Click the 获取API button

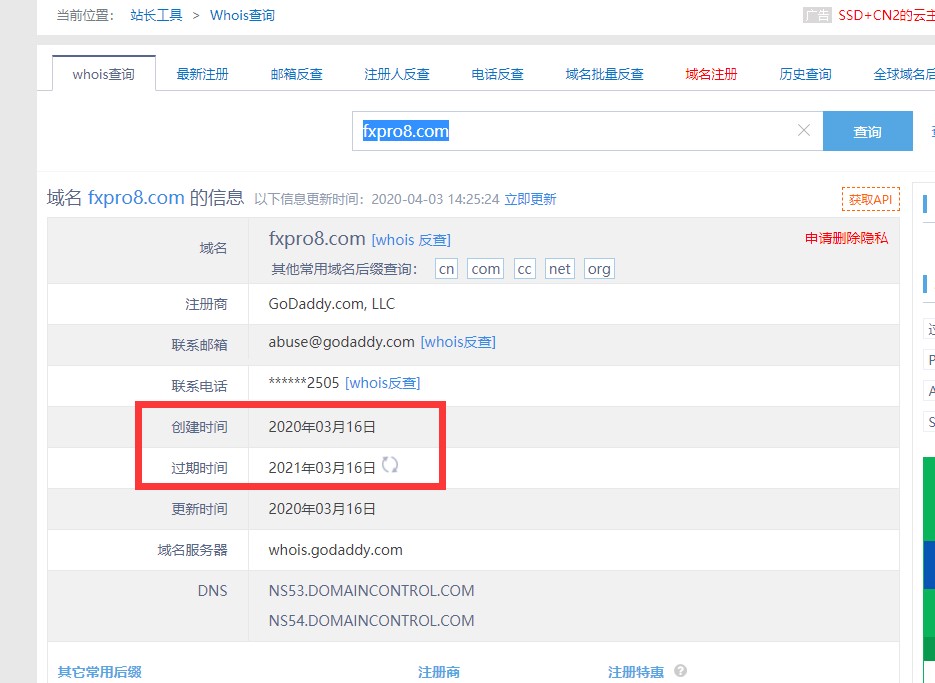(x=870, y=199)
